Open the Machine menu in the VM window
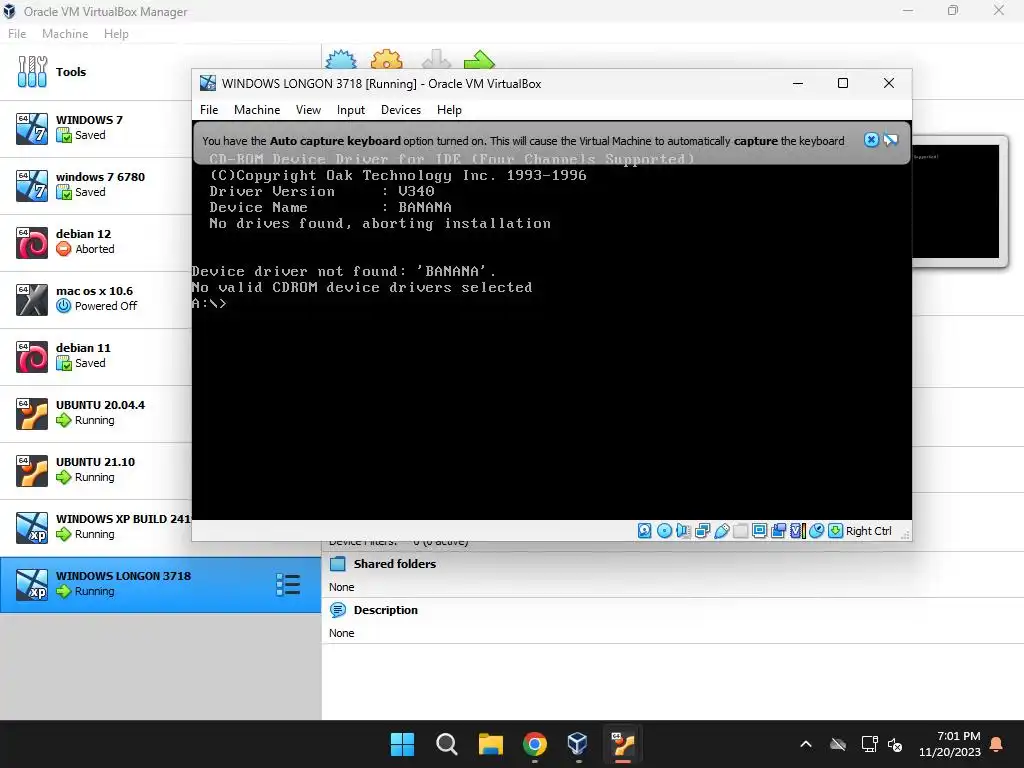Image resolution: width=1024 pixels, height=768 pixels. coord(257,110)
